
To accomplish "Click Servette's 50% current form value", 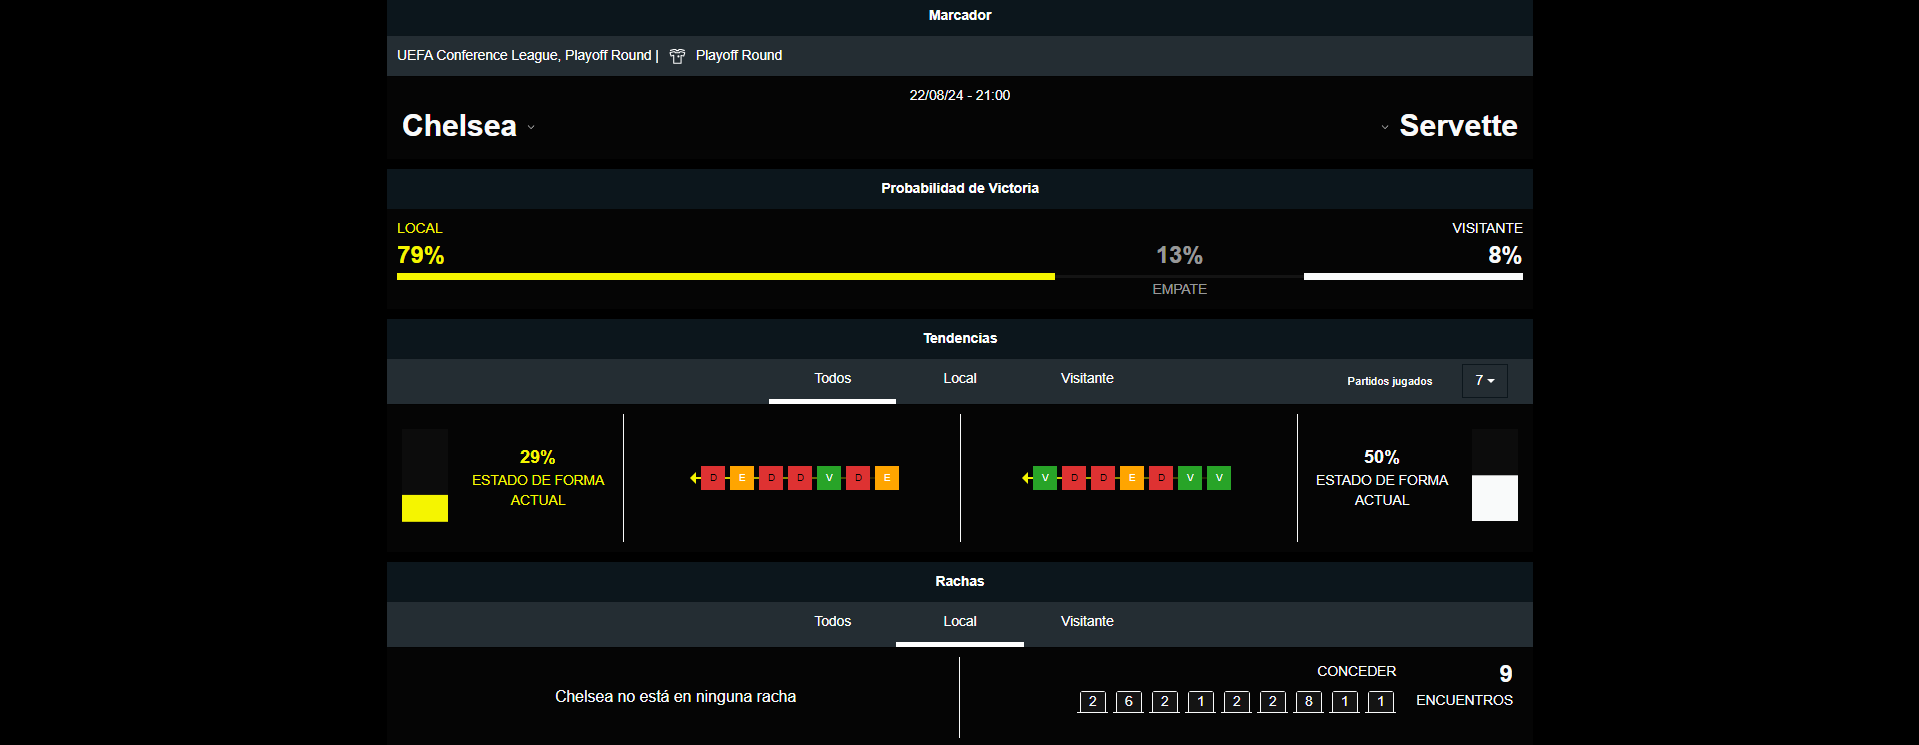I will (1382, 457).
